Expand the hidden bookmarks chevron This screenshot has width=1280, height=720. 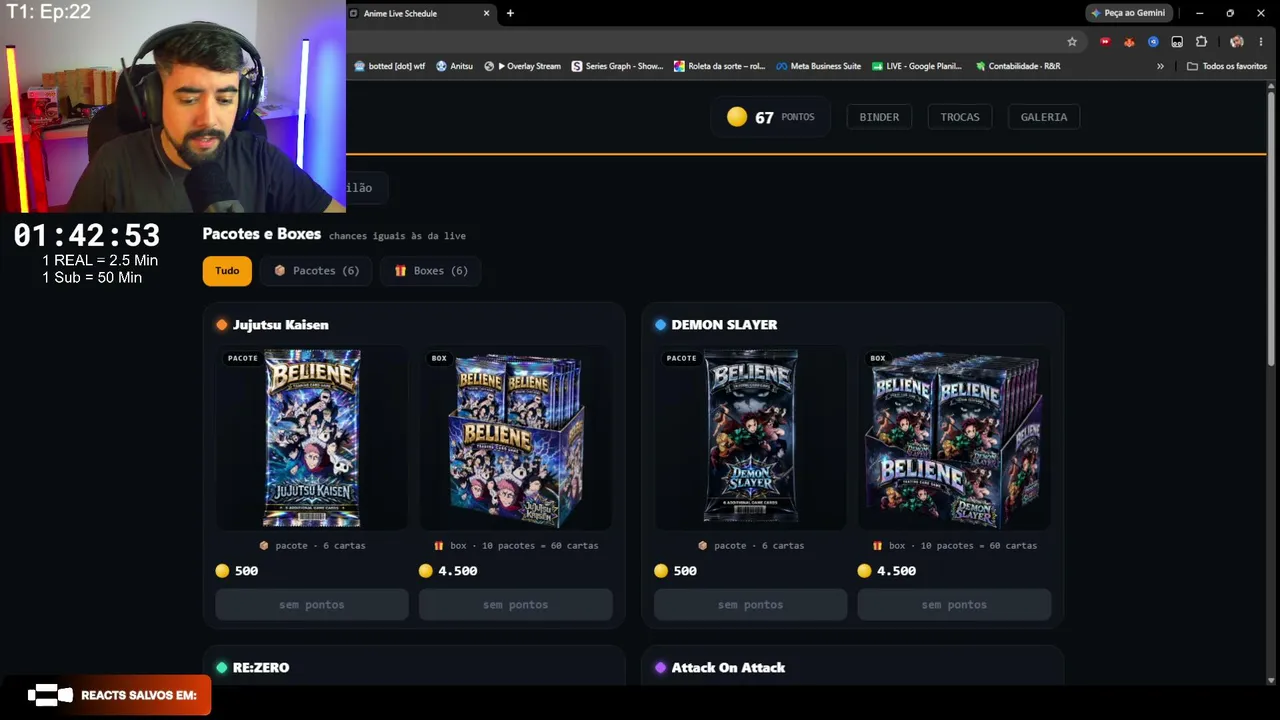point(1160,66)
